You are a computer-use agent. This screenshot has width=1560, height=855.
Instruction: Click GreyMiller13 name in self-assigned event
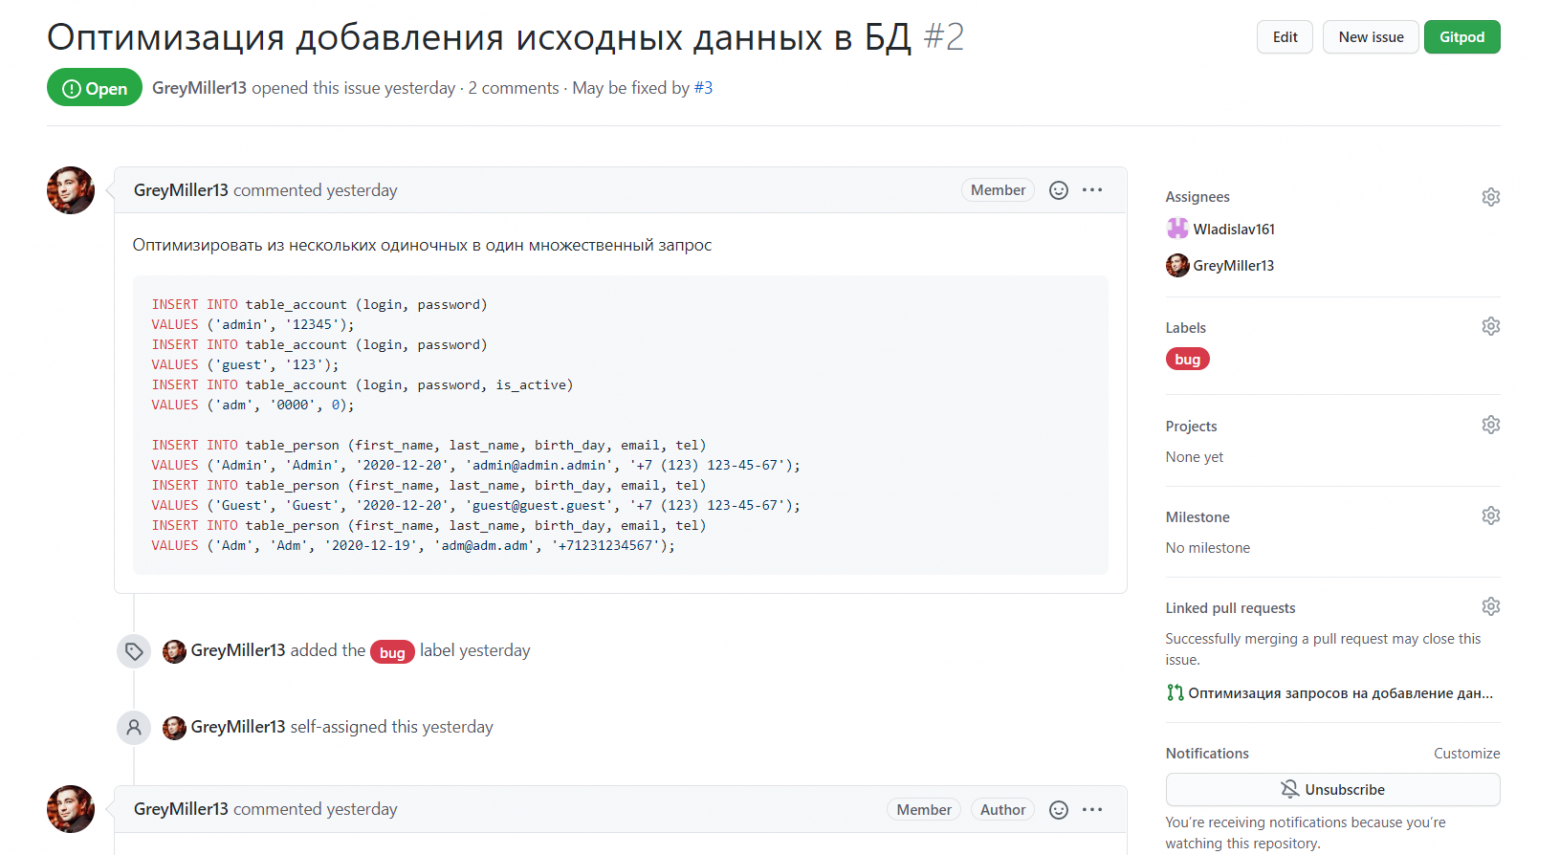pyautogui.click(x=238, y=727)
